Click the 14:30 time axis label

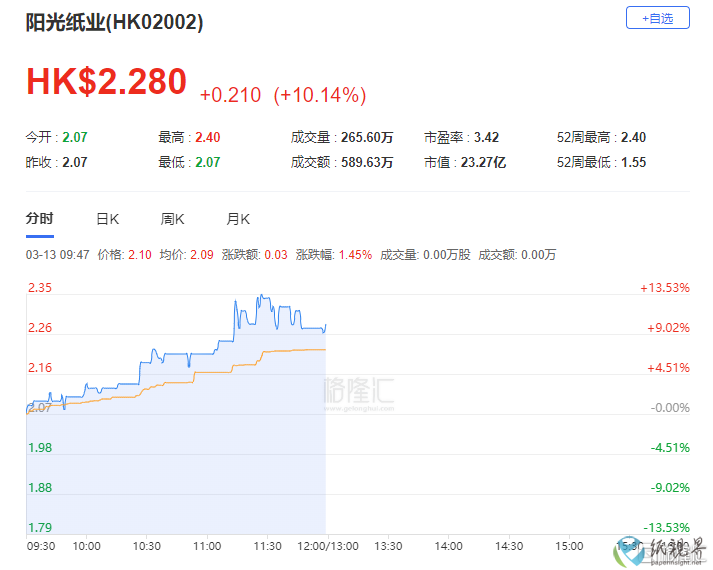509,546
